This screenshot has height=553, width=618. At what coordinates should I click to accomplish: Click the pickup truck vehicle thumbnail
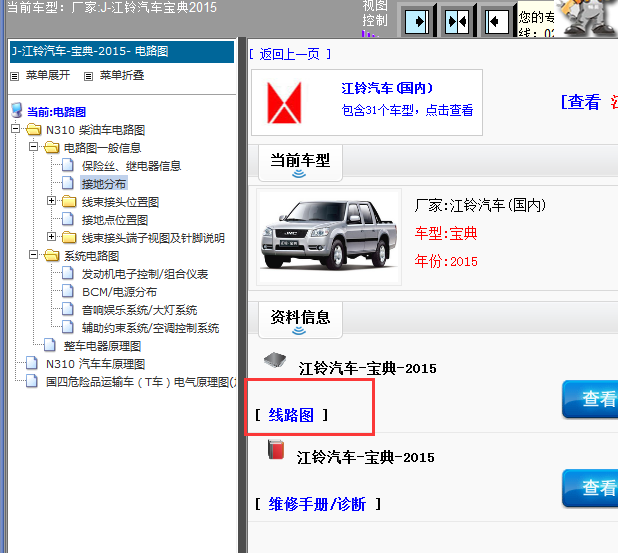click(329, 236)
